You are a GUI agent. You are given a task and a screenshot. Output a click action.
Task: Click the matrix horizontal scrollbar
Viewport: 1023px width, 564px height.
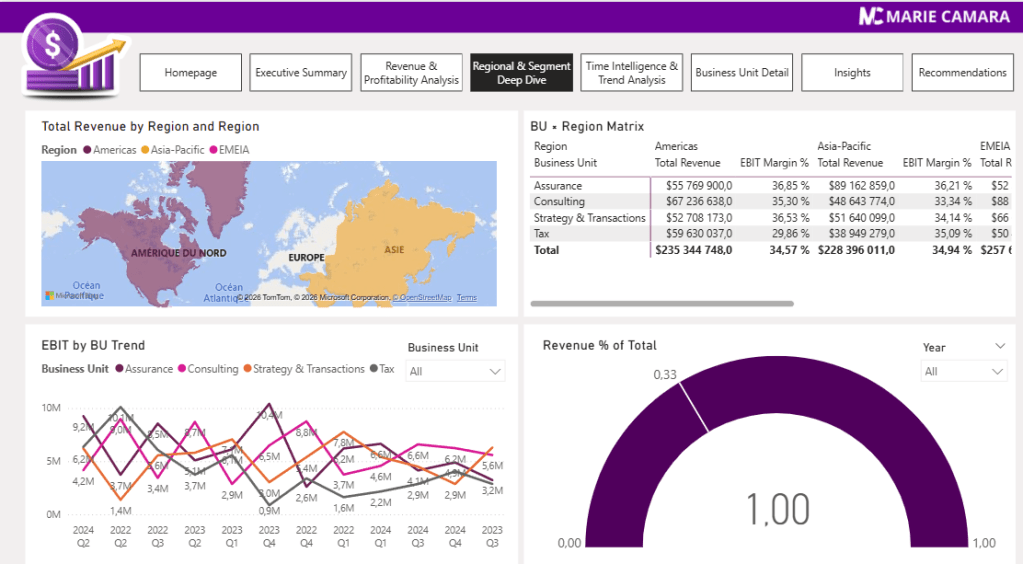click(x=661, y=303)
